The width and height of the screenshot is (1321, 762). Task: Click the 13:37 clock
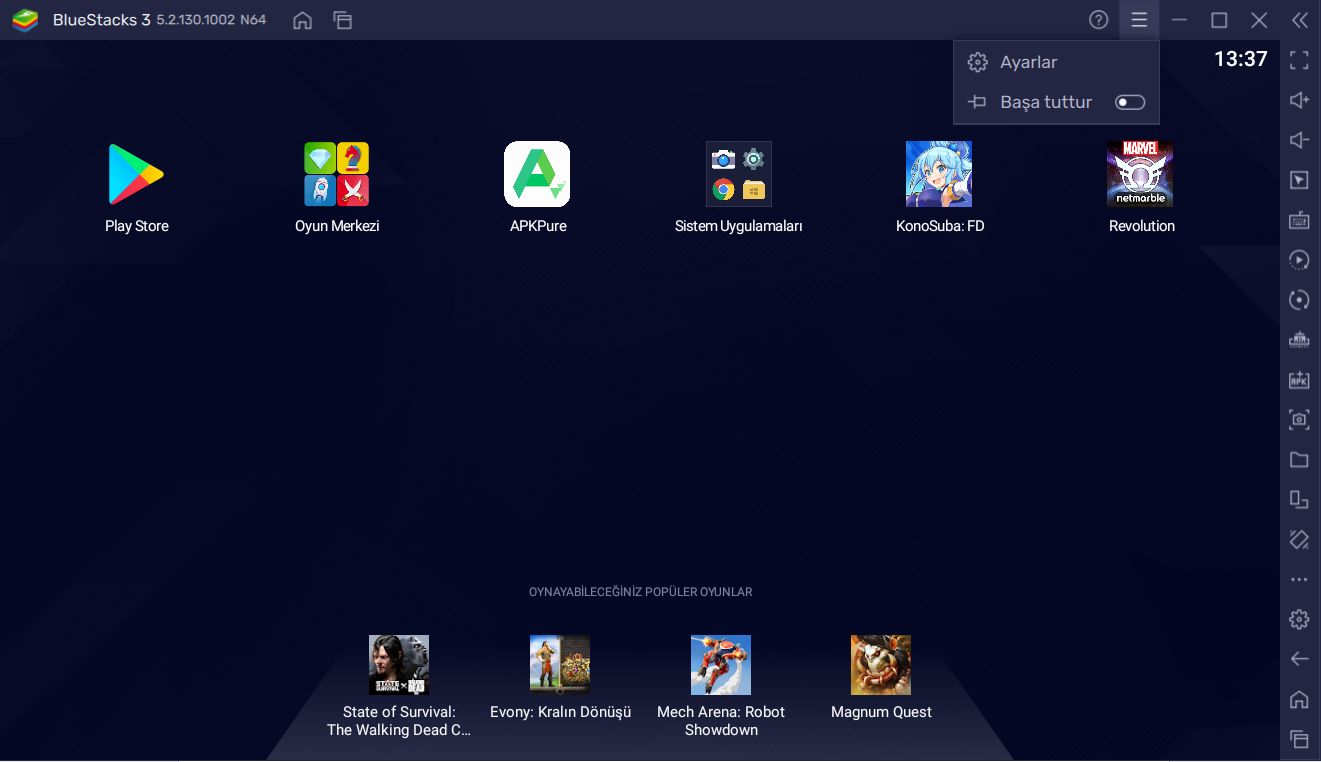pyautogui.click(x=1241, y=59)
